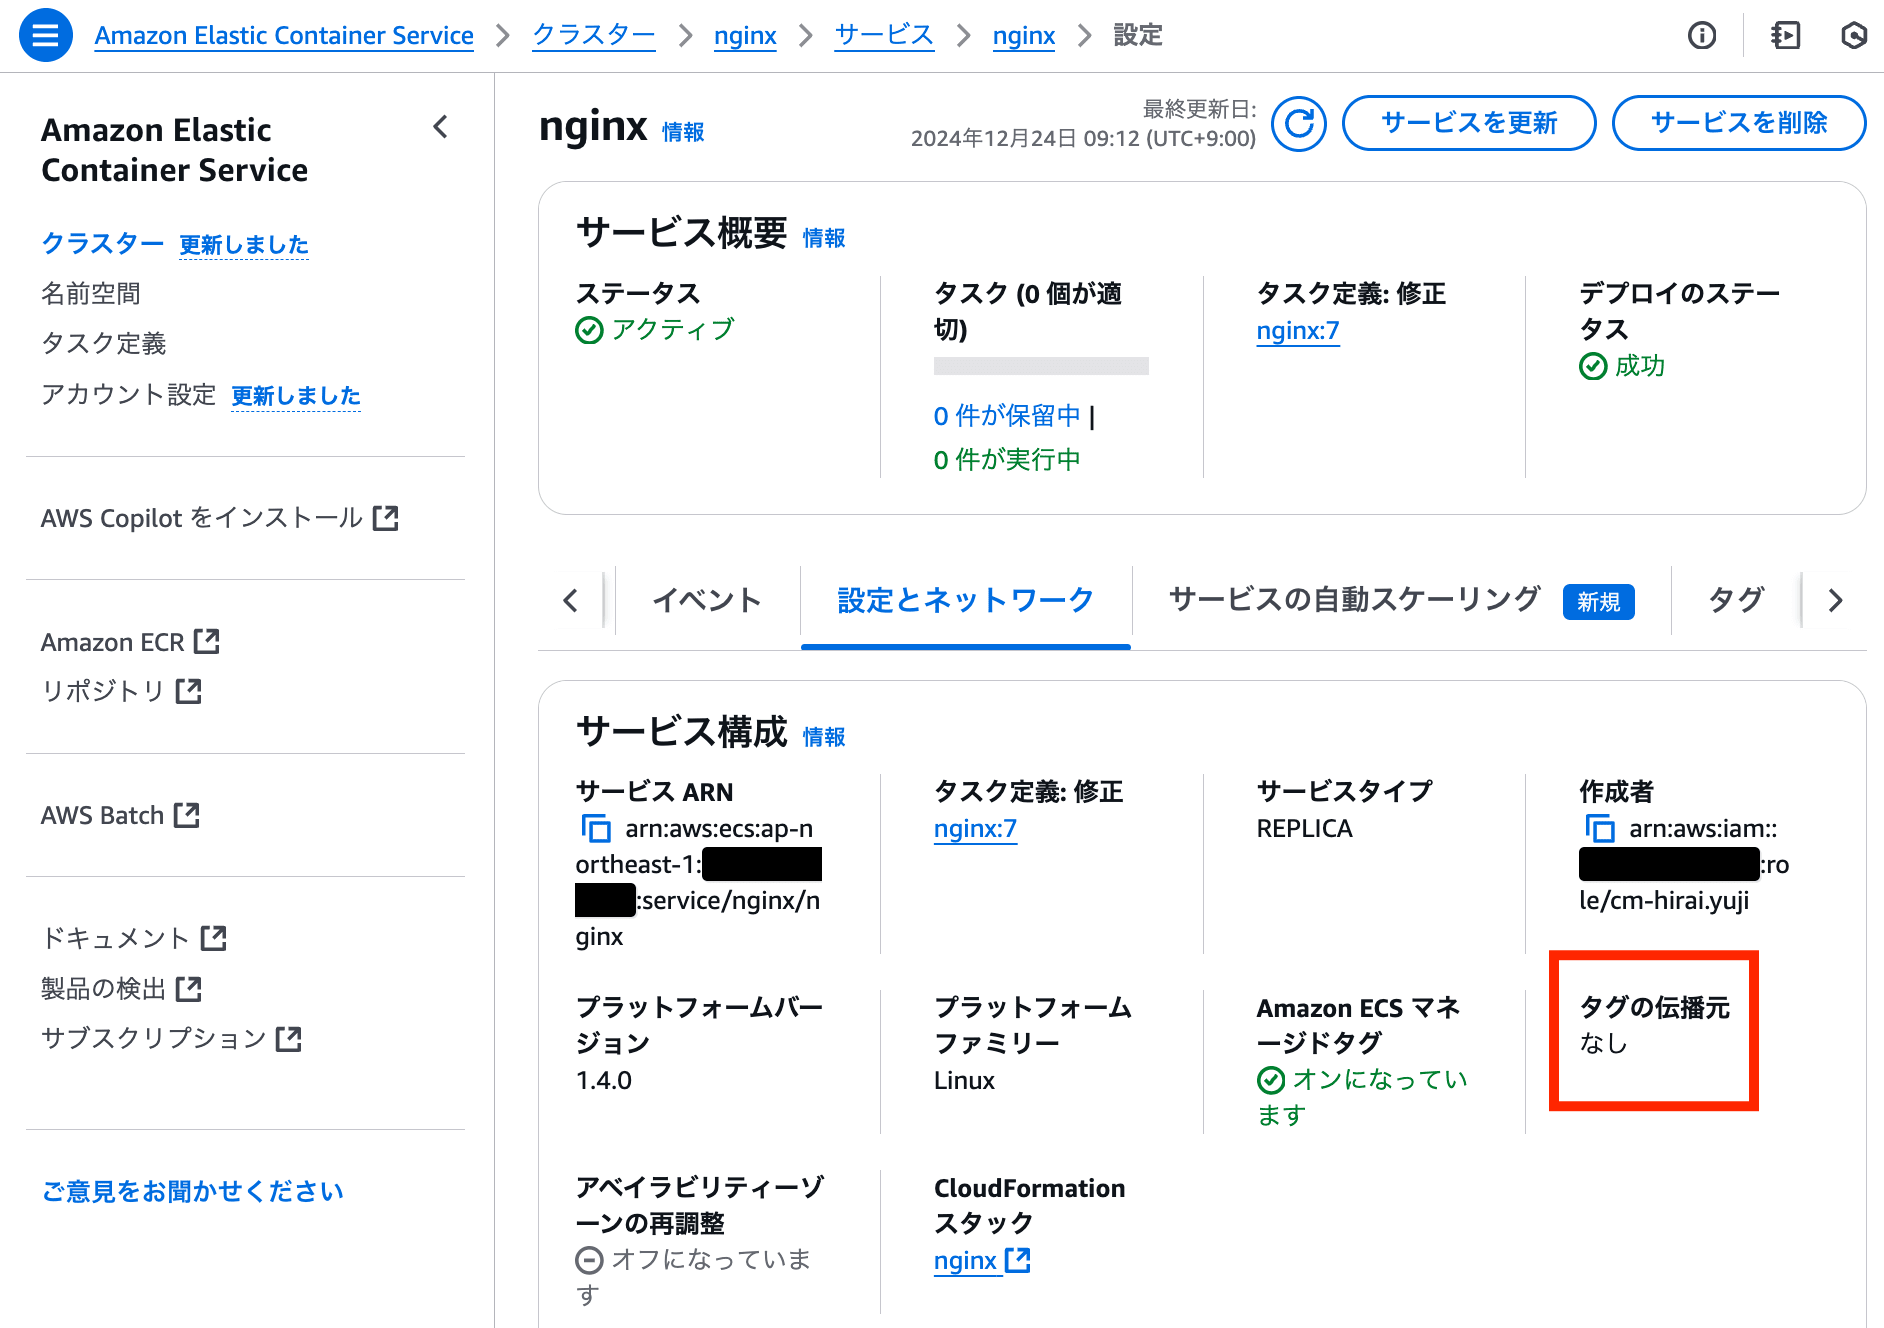Click 更新しました badge next to クラスター
The width and height of the screenshot is (1884, 1328).
tap(244, 245)
